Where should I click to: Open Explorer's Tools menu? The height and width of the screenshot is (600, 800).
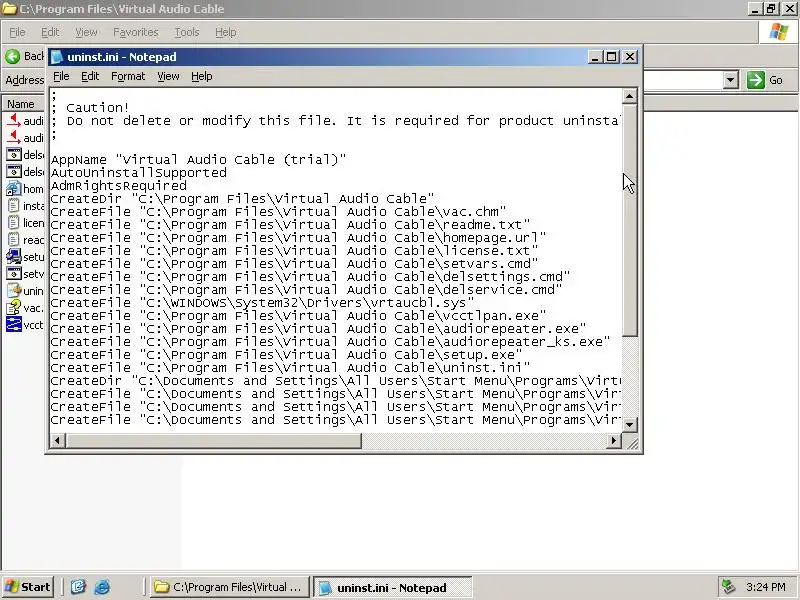(x=187, y=32)
